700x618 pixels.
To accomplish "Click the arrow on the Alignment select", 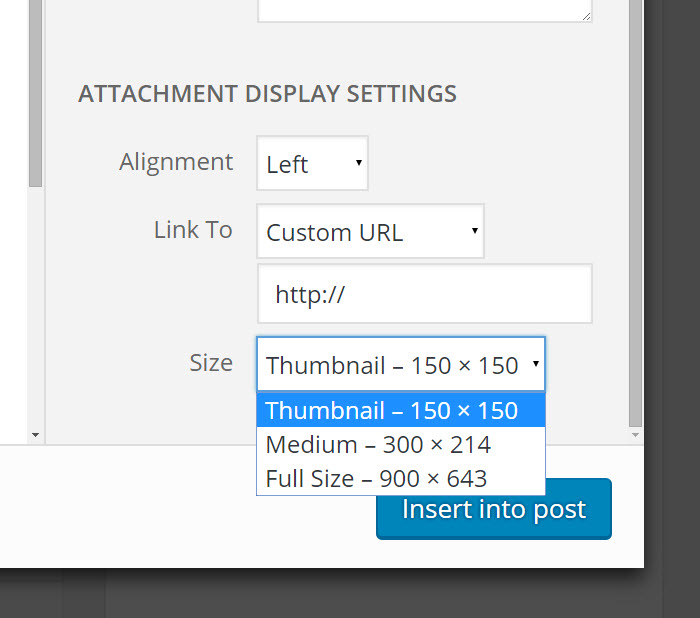I will 358,164.
